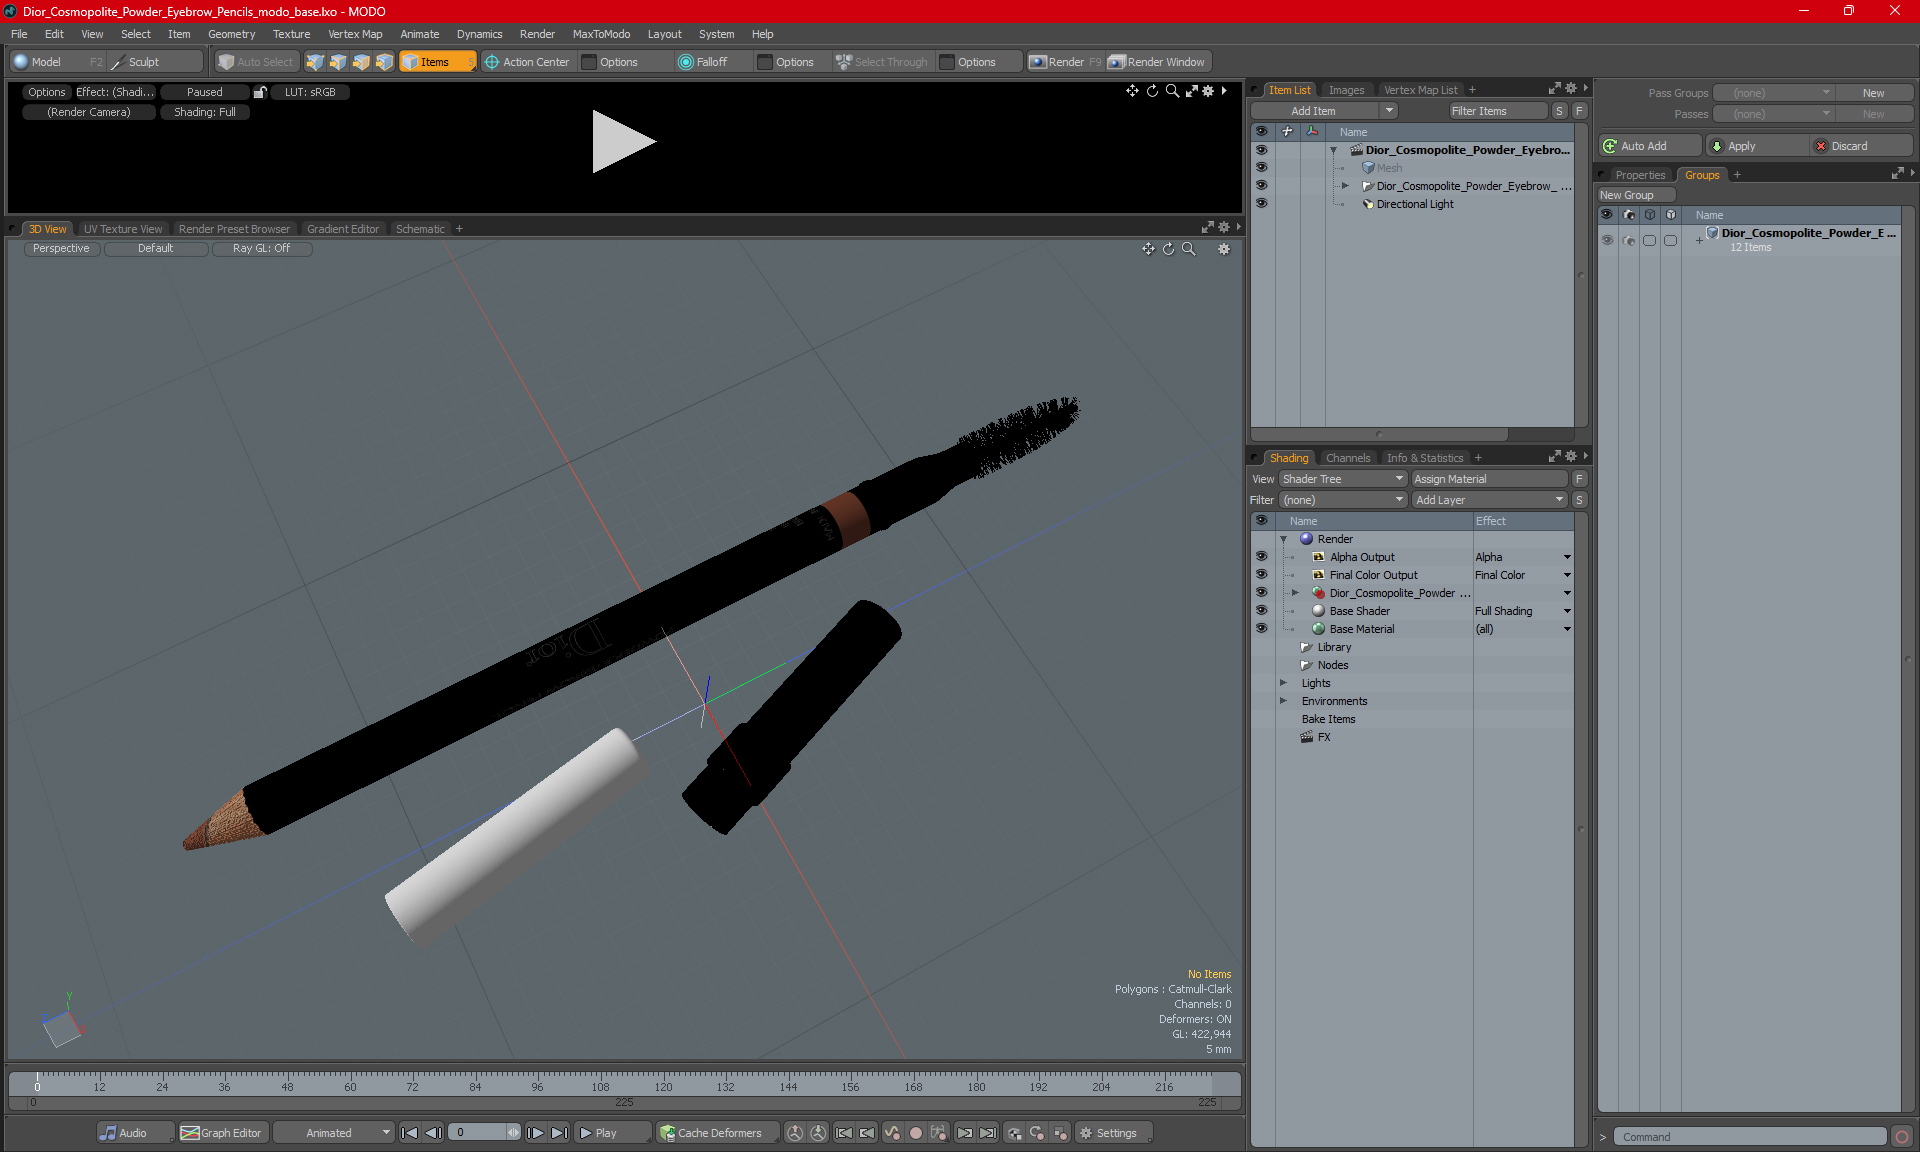
Task: Toggle Select Through Options checkbox
Action: coord(947,62)
